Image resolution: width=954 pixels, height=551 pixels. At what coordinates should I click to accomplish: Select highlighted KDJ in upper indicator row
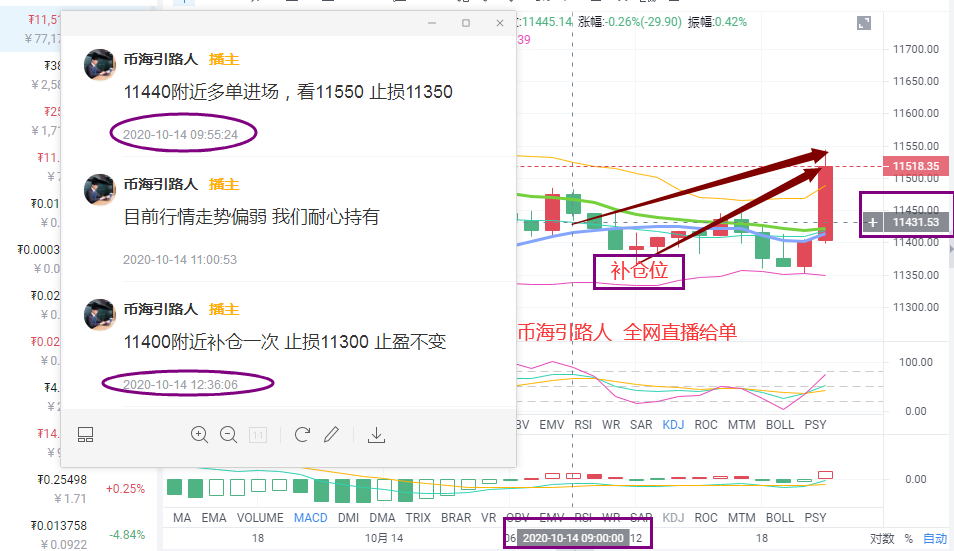pyautogui.click(x=673, y=425)
